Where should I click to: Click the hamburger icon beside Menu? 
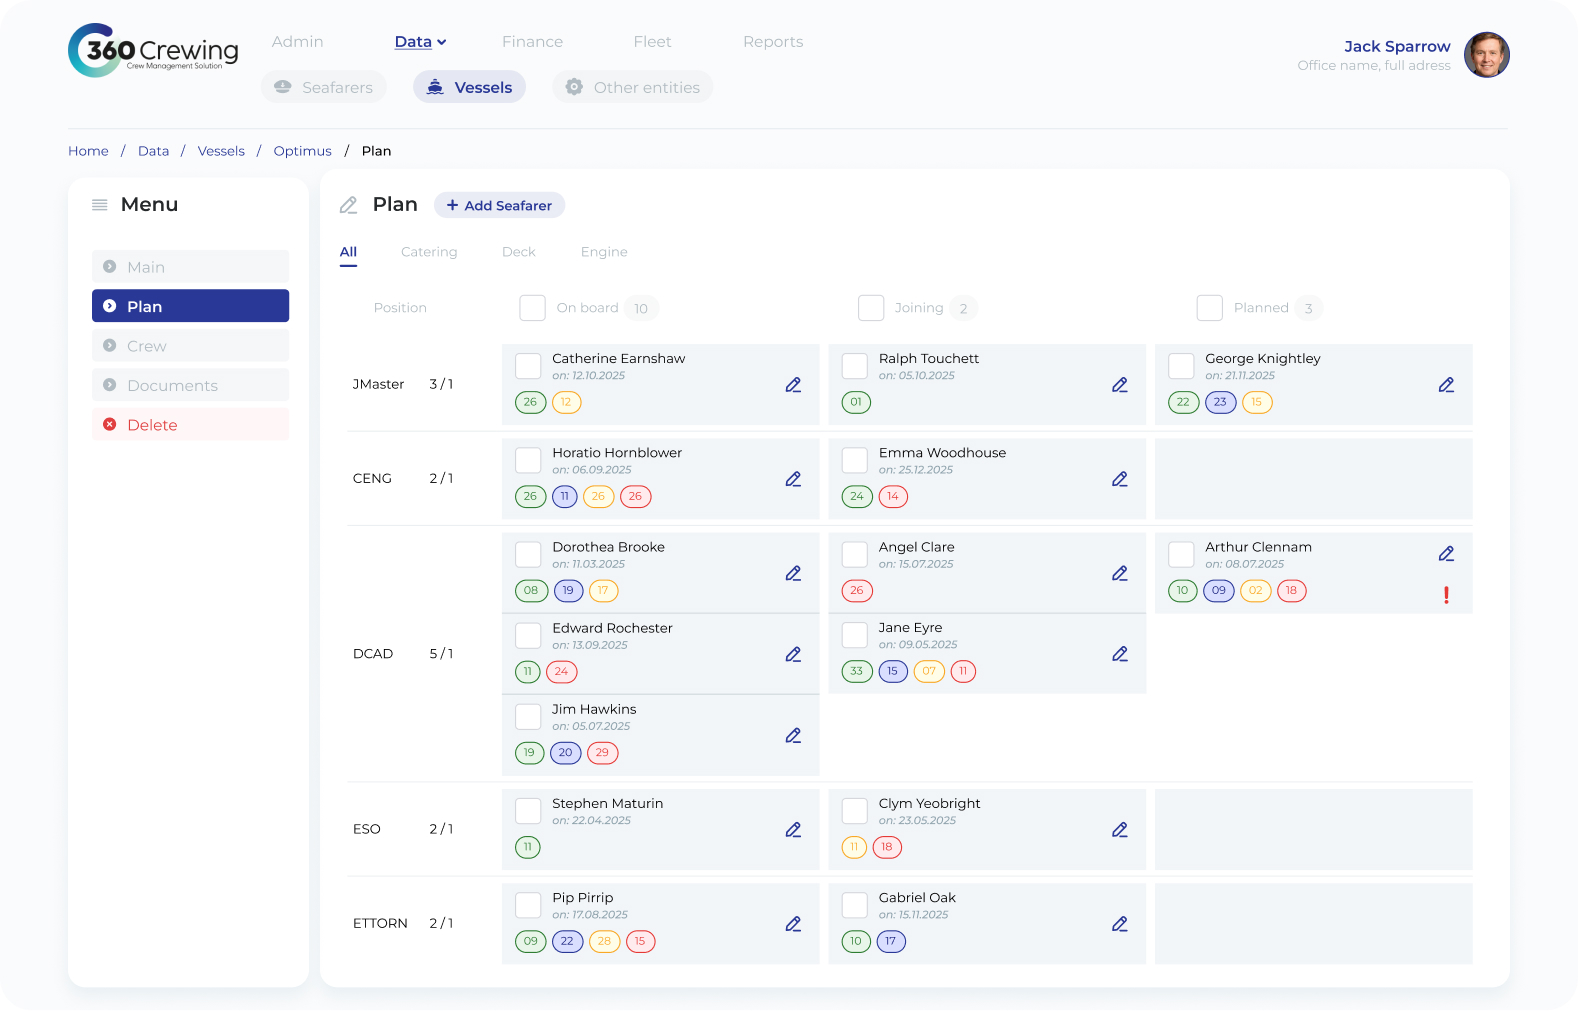click(100, 205)
